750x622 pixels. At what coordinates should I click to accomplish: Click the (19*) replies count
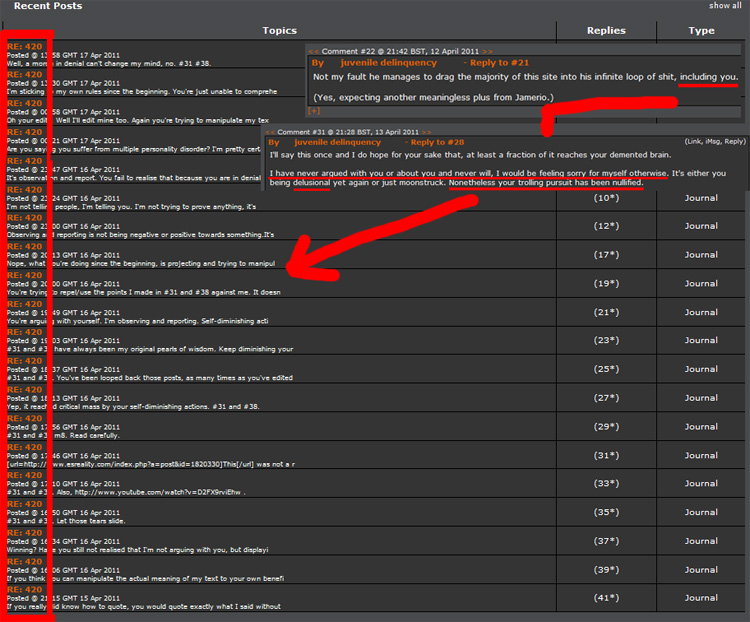tap(606, 283)
